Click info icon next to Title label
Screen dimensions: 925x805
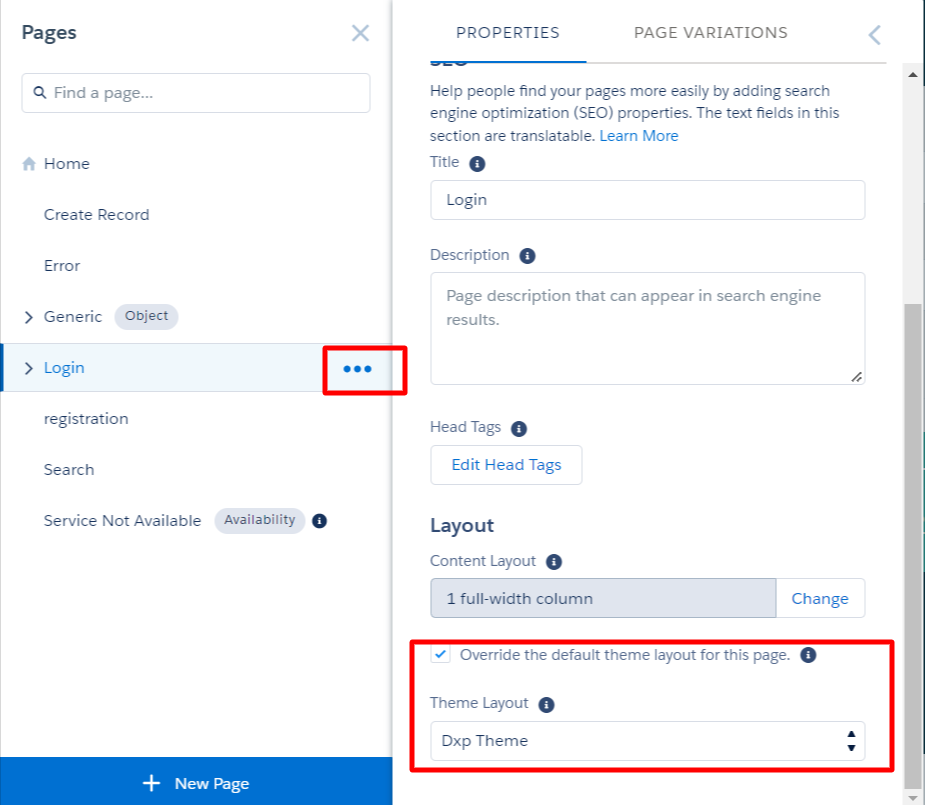tap(477, 163)
